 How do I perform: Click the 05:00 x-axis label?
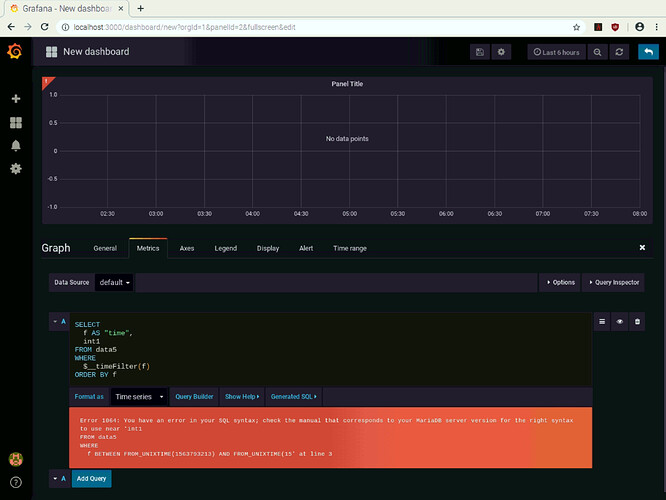tap(350, 214)
